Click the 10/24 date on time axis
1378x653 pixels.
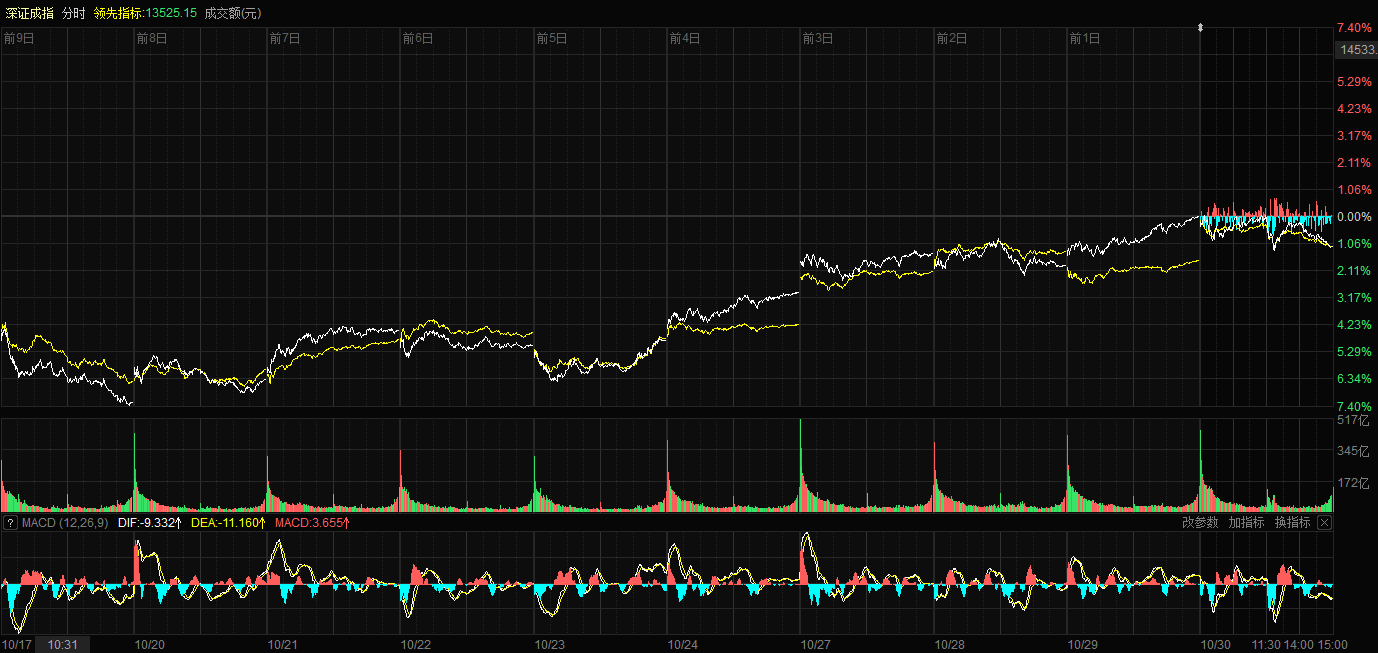coord(683,645)
